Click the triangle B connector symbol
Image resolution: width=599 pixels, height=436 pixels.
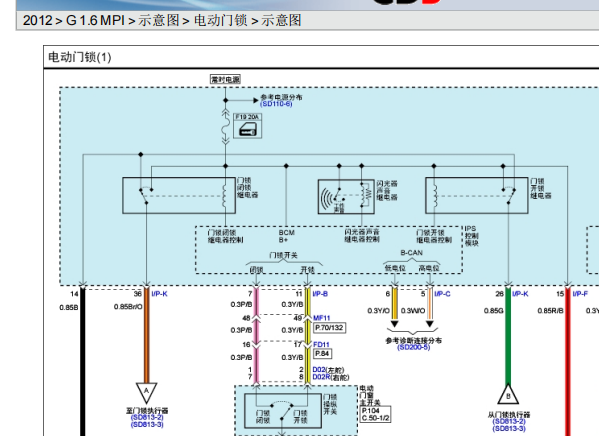508,395
